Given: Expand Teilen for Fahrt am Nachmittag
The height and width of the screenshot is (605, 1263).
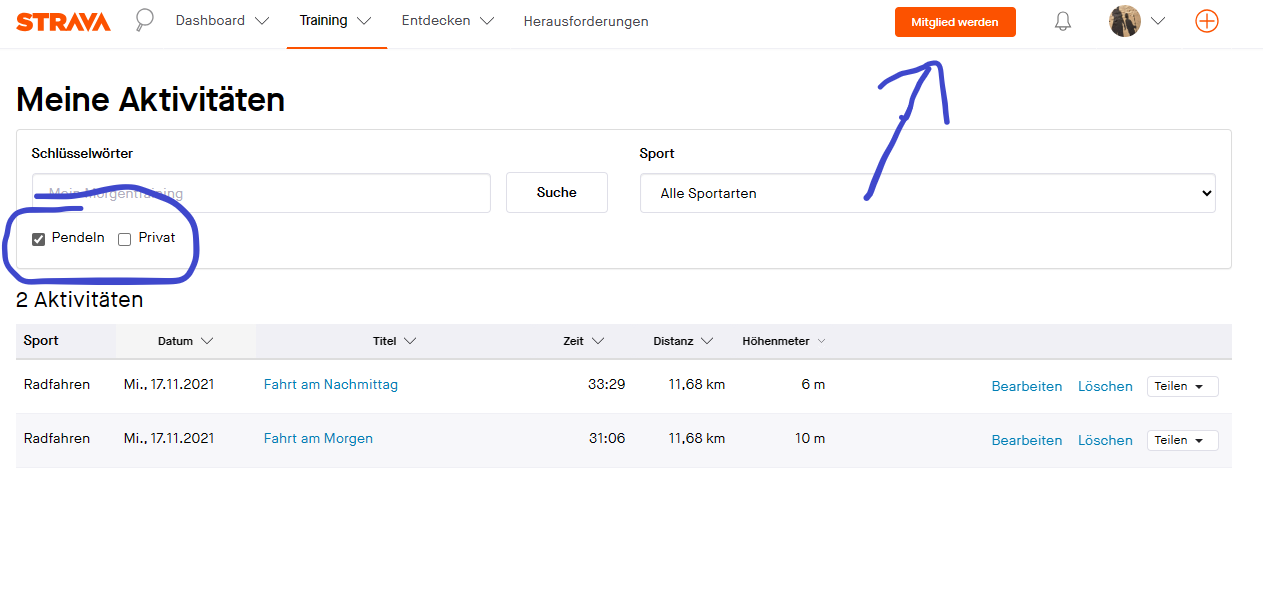Looking at the screenshot, I should coord(1182,386).
